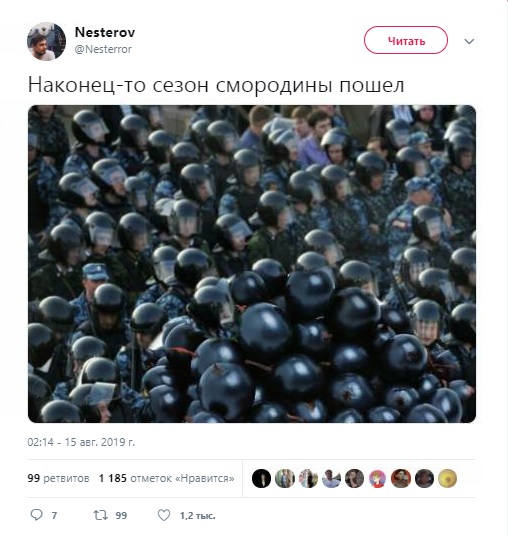508x538 pixels.
Task: Open the second liker avatar in the row
Action: (x=285, y=478)
